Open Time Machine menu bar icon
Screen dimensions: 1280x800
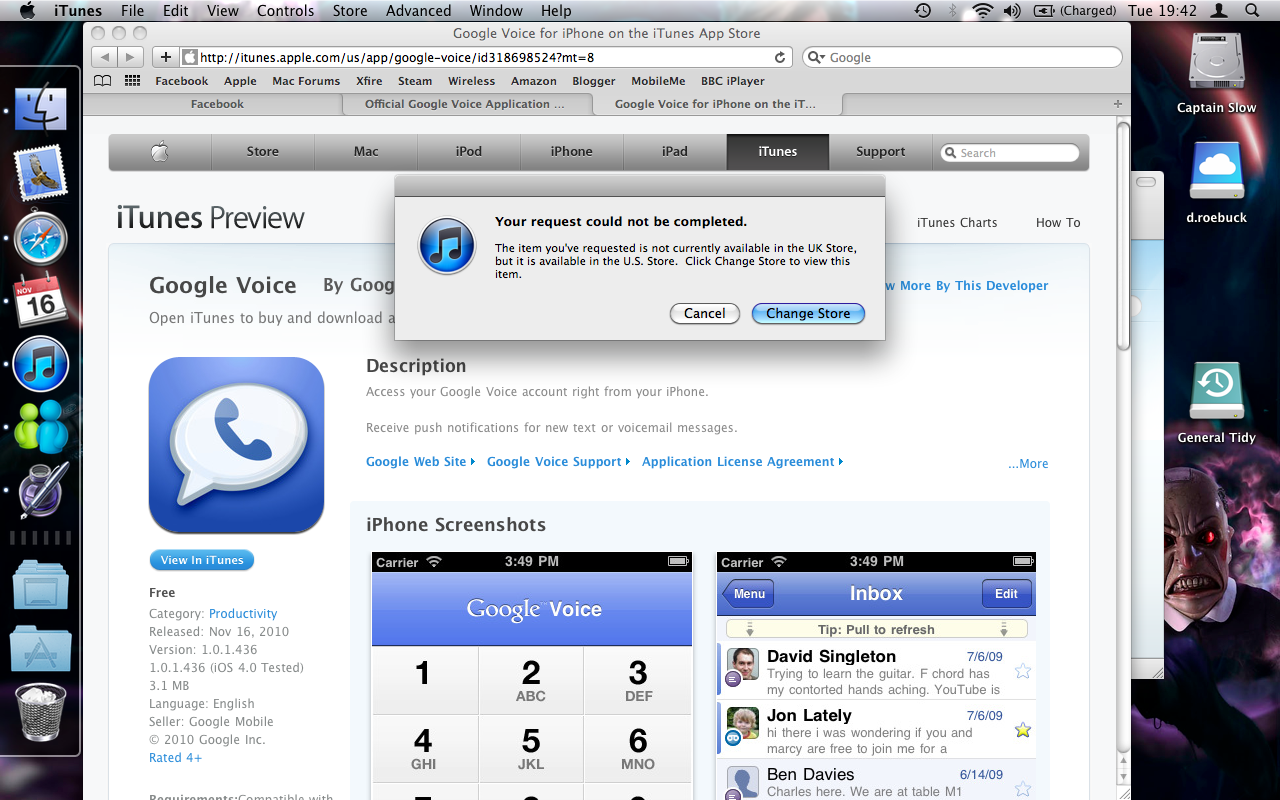923,11
